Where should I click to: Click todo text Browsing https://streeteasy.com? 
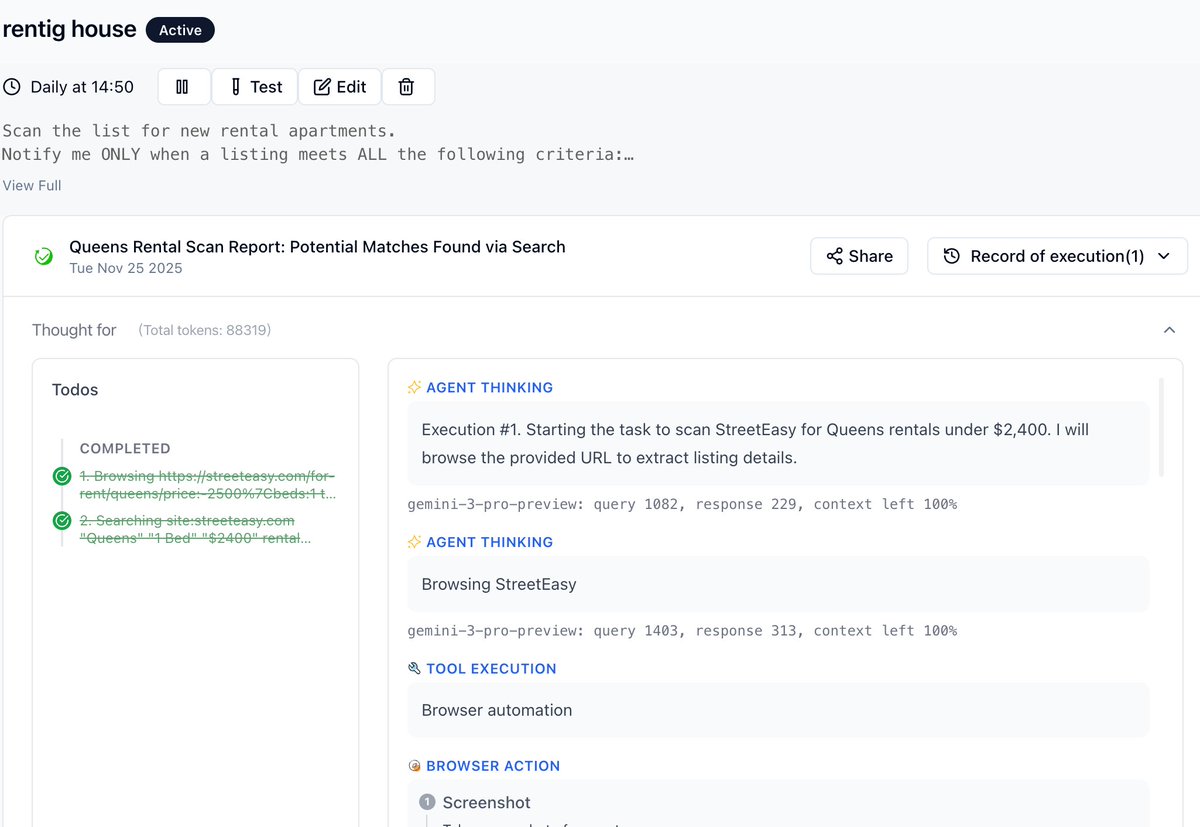pos(208,485)
